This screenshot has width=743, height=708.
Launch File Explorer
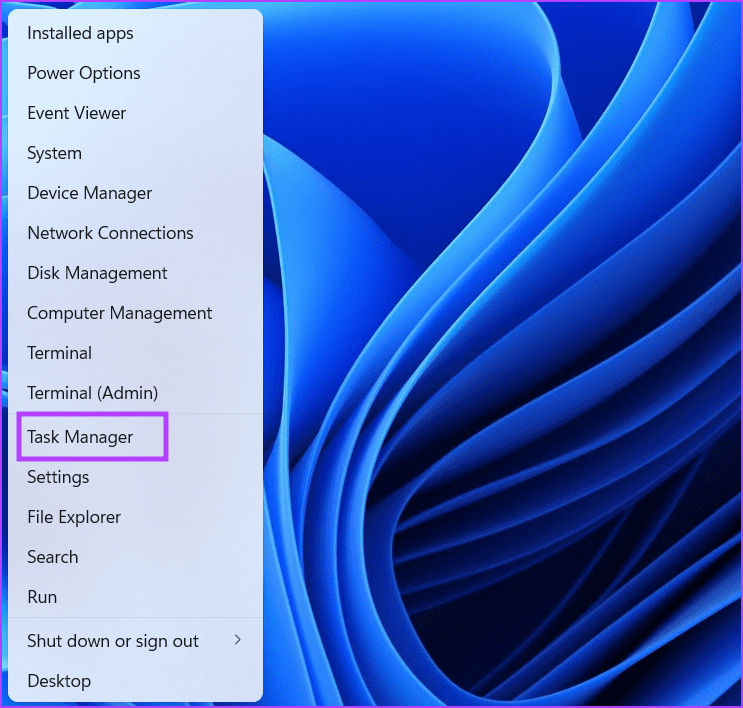(74, 517)
